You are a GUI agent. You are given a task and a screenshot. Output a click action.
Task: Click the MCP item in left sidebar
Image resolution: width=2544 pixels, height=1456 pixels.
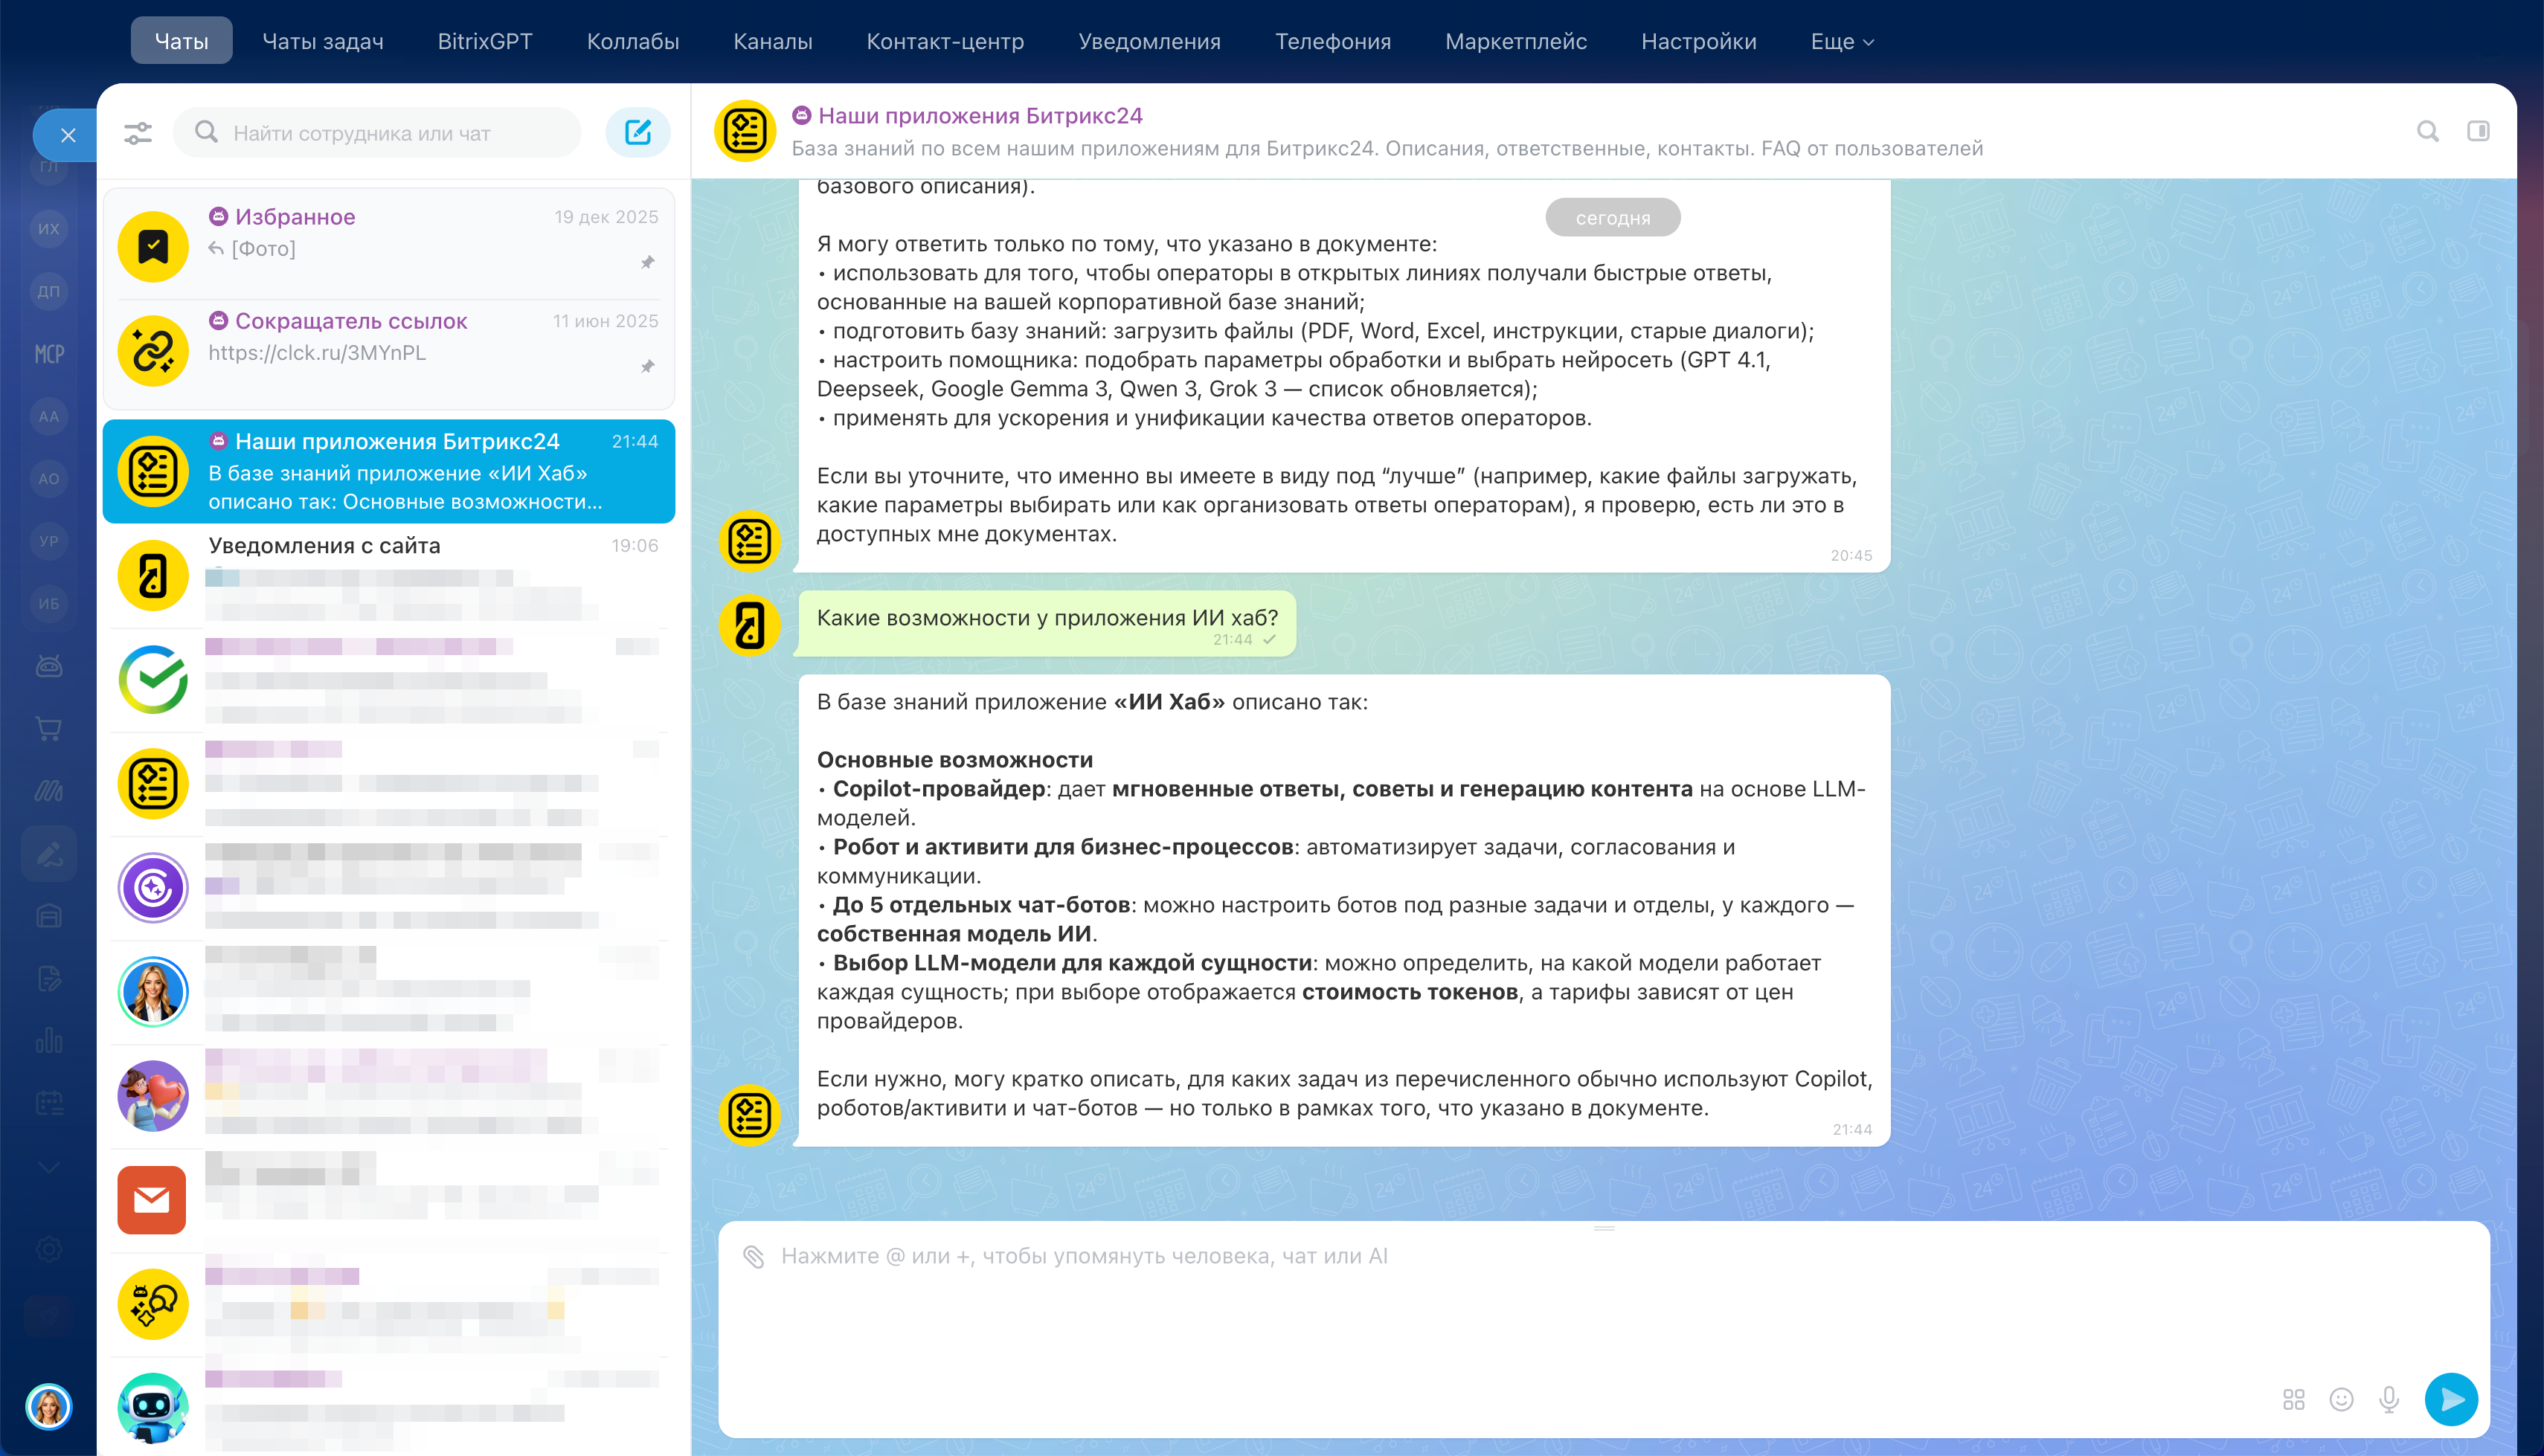pos(49,354)
